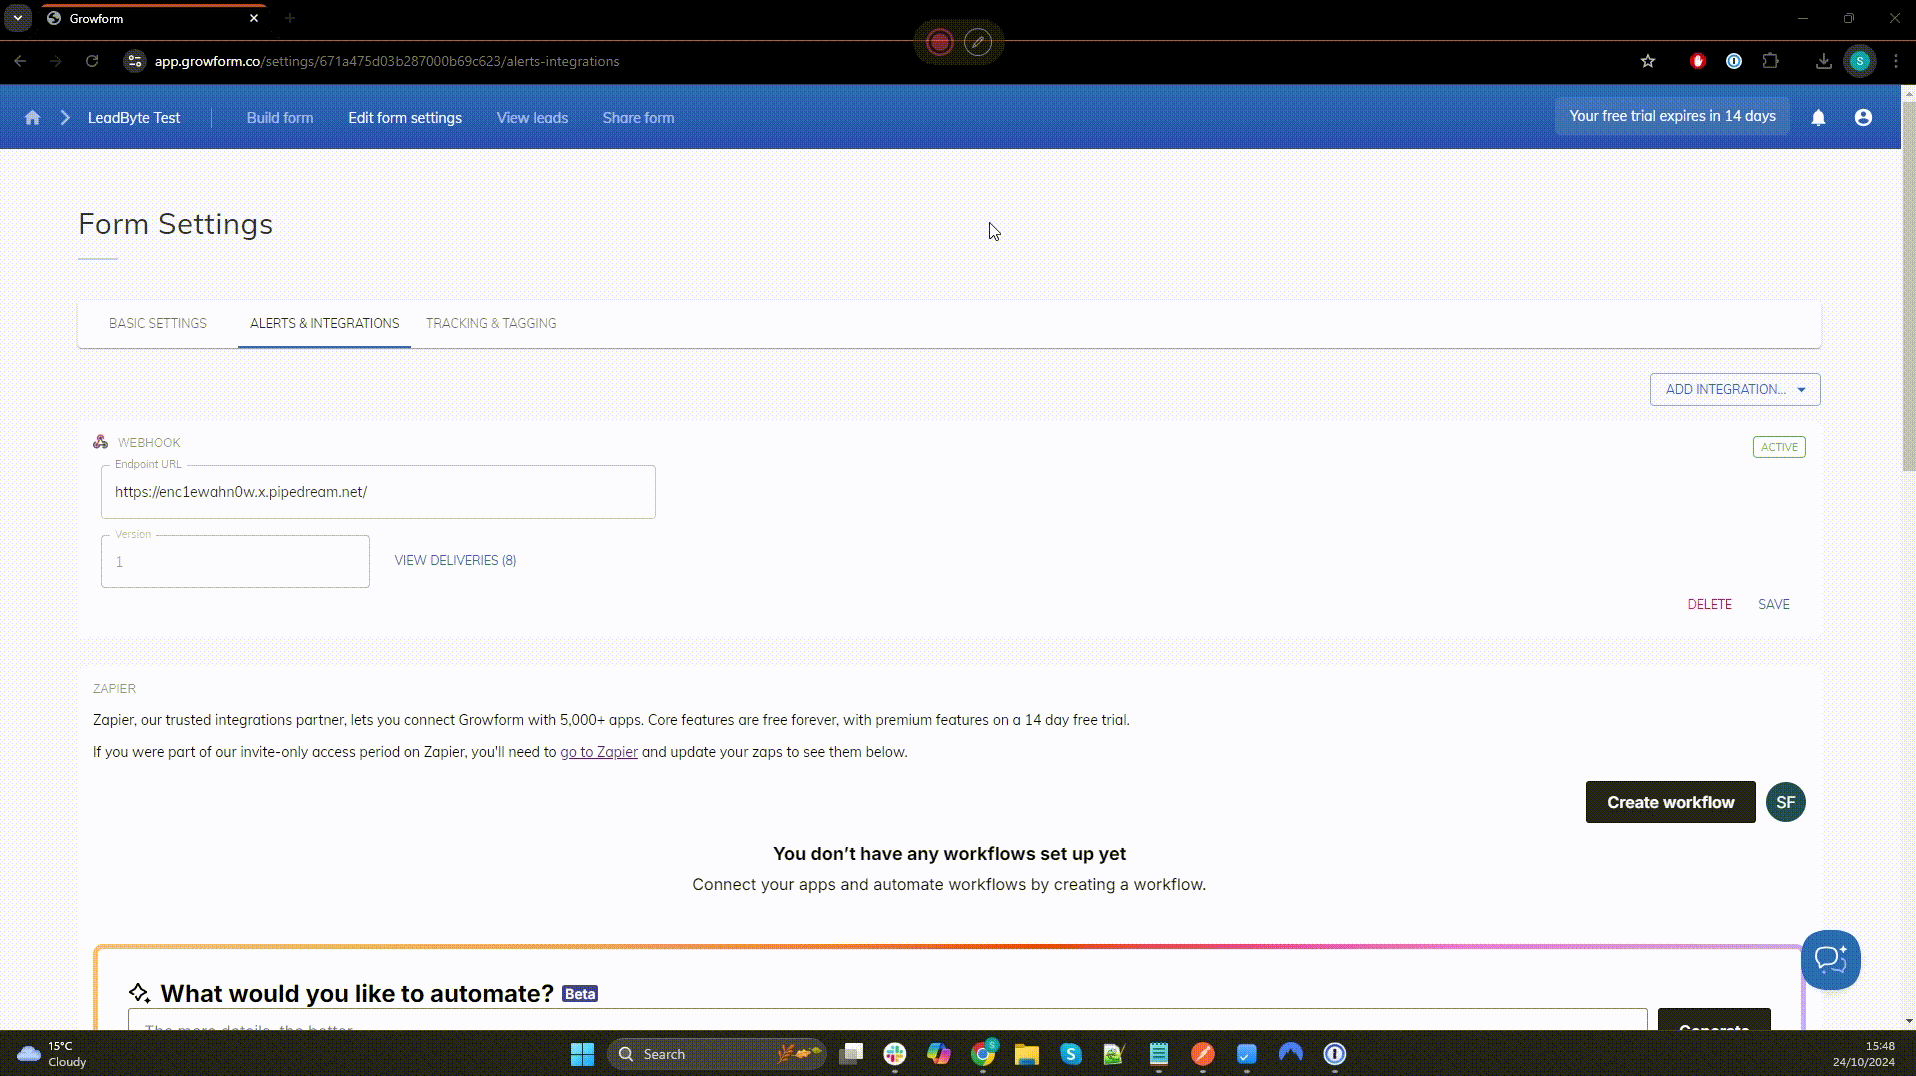1916x1076 pixels.
Task: Bookmark this page with the star icon
Action: tap(1648, 61)
